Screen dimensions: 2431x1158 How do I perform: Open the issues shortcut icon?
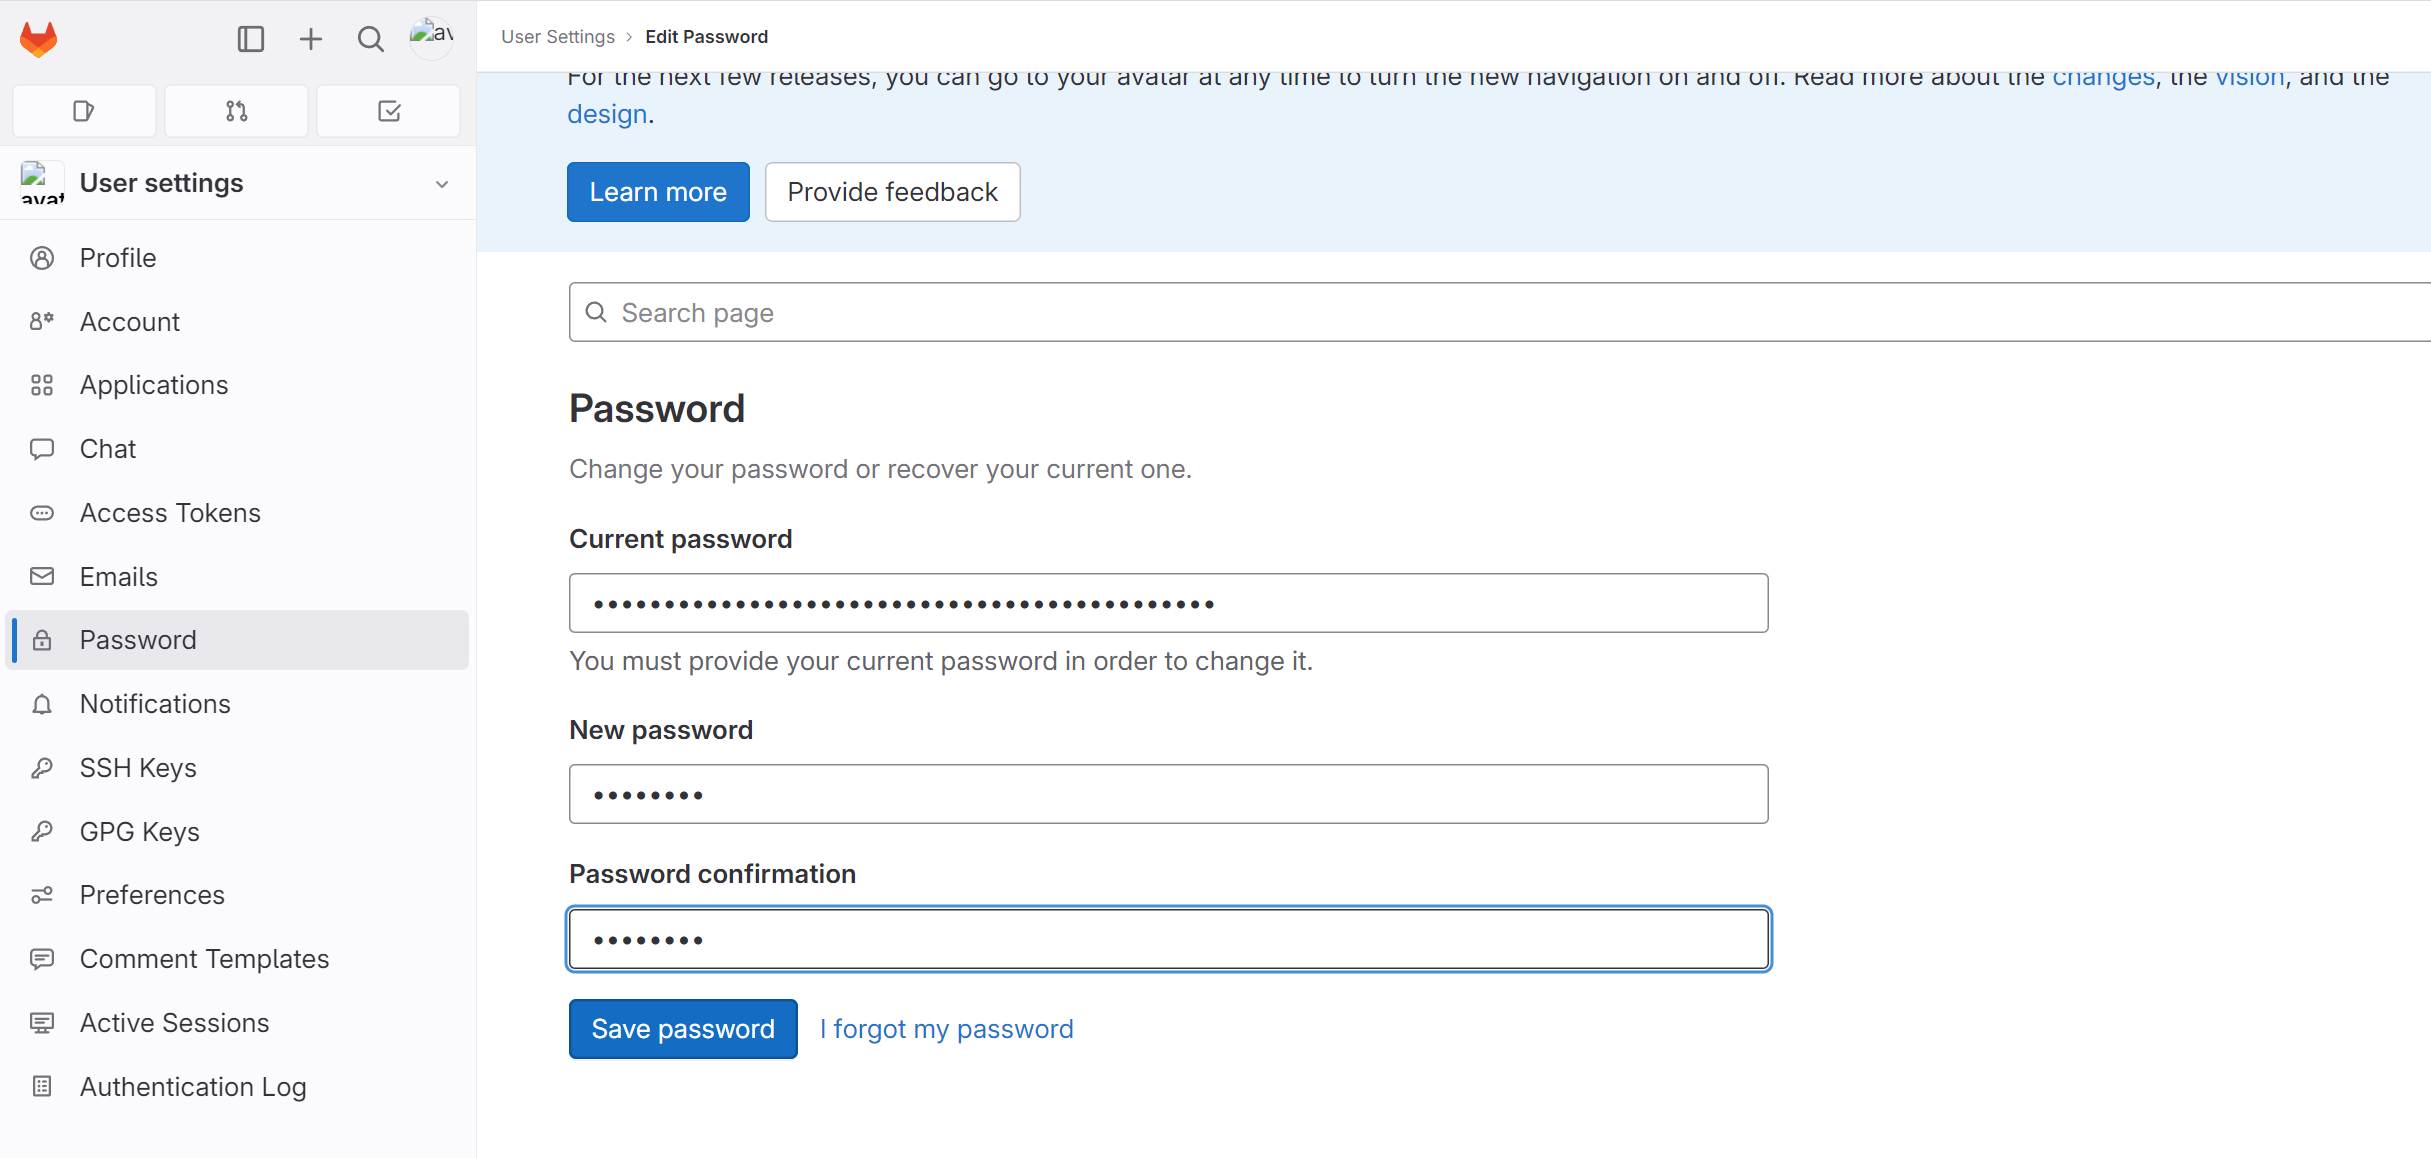pyautogui.click(x=84, y=111)
